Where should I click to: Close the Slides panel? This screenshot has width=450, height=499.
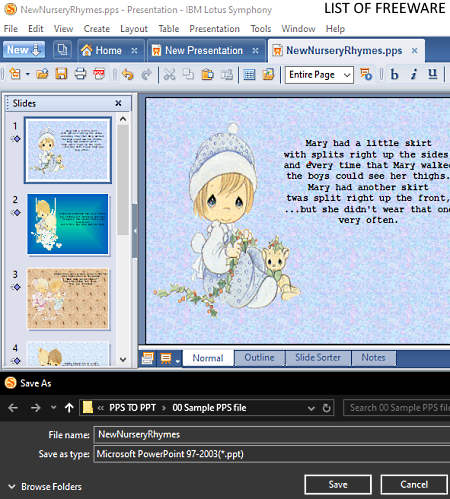pos(118,103)
